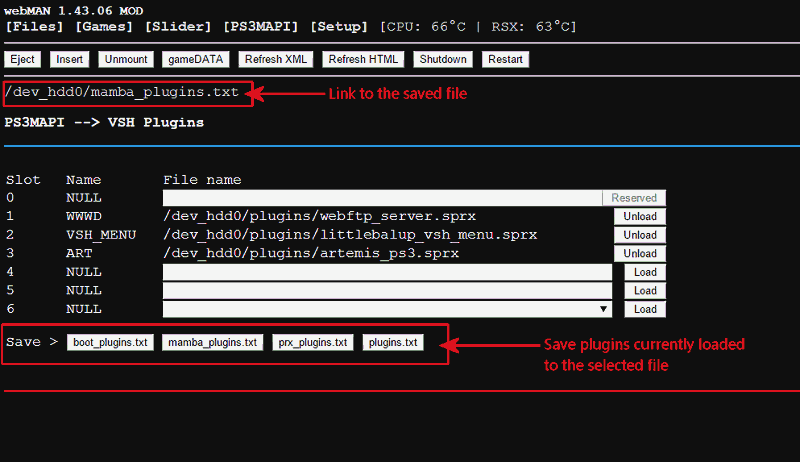Image resolution: width=800 pixels, height=462 pixels.
Task: Click the slot 4 file name field
Action: pyautogui.click(x=387, y=272)
